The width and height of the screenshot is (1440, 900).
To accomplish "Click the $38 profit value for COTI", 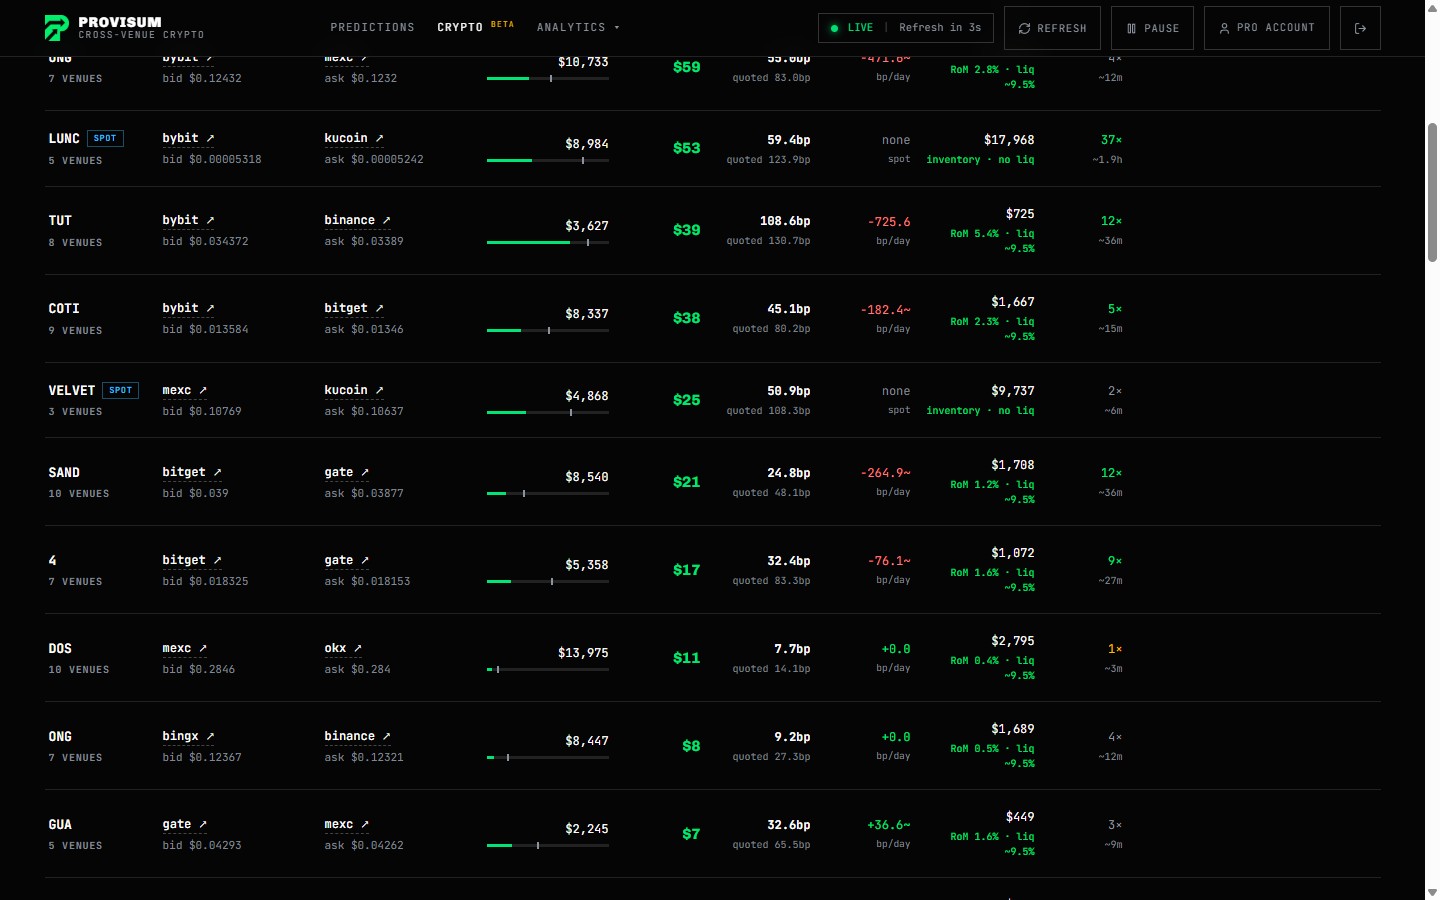I will pos(686,318).
